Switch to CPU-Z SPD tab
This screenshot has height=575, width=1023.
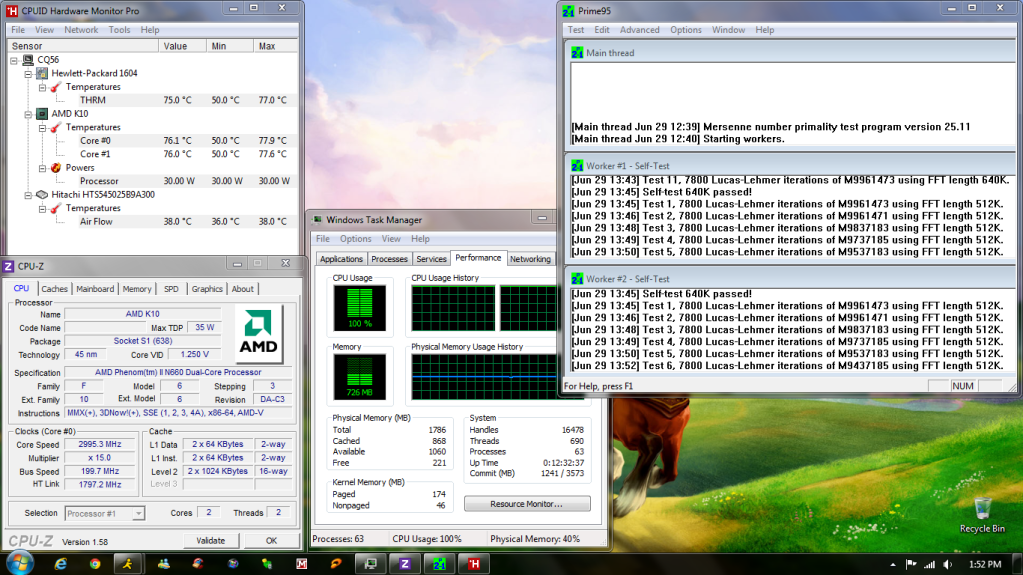[171, 289]
